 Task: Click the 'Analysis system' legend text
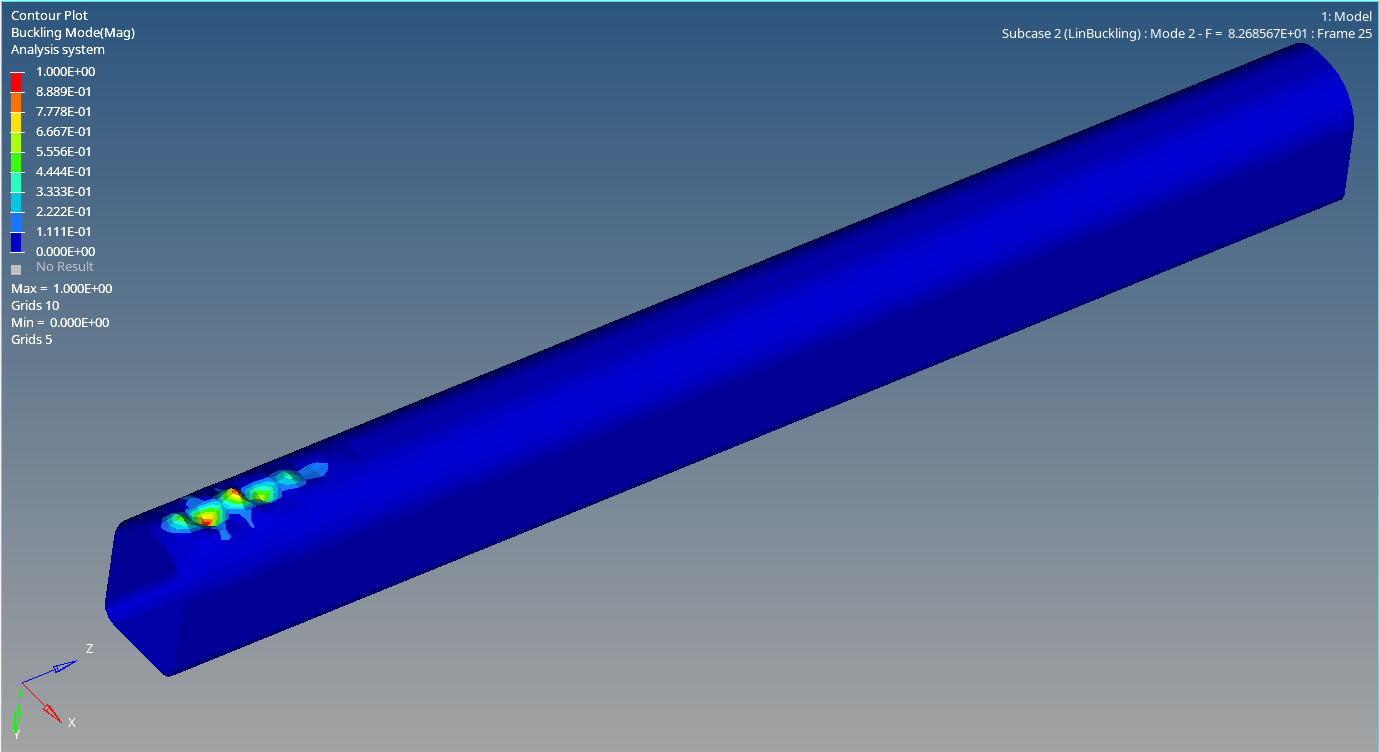pos(58,50)
